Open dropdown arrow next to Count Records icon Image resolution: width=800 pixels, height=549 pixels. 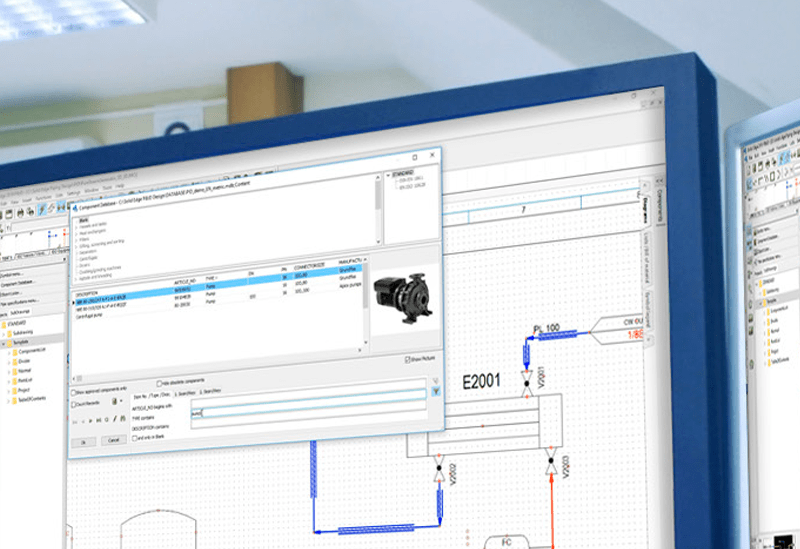[x=121, y=401]
